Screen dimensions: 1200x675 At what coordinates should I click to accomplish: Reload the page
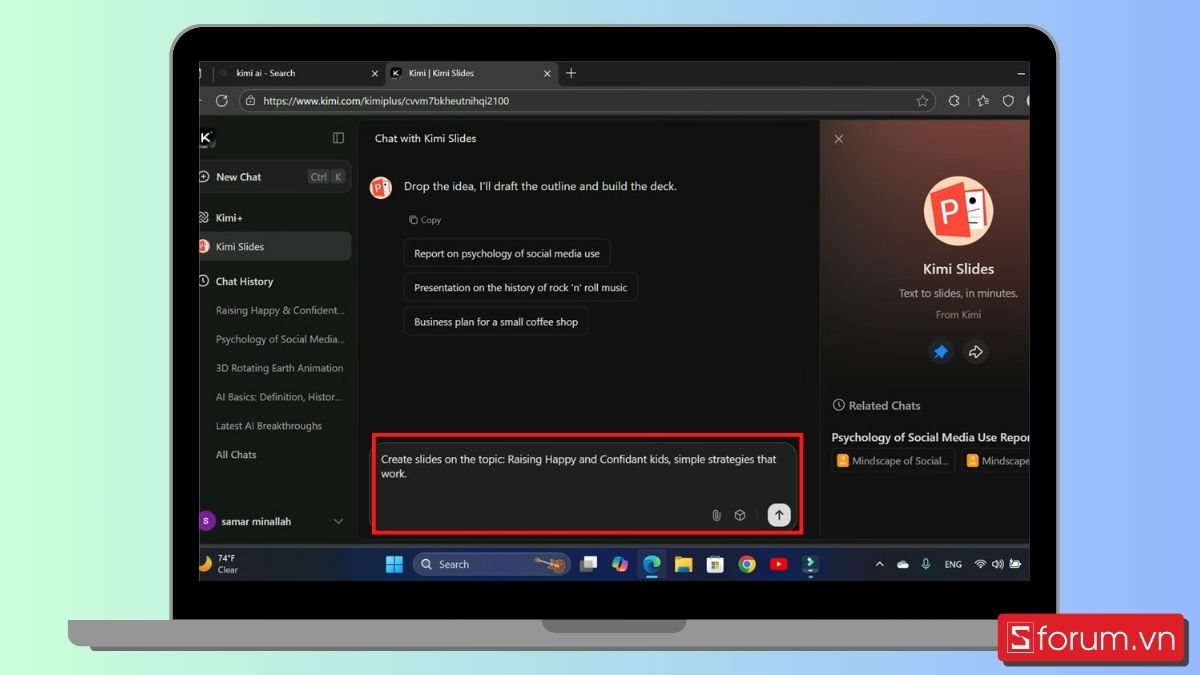pyautogui.click(x=222, y=101)
